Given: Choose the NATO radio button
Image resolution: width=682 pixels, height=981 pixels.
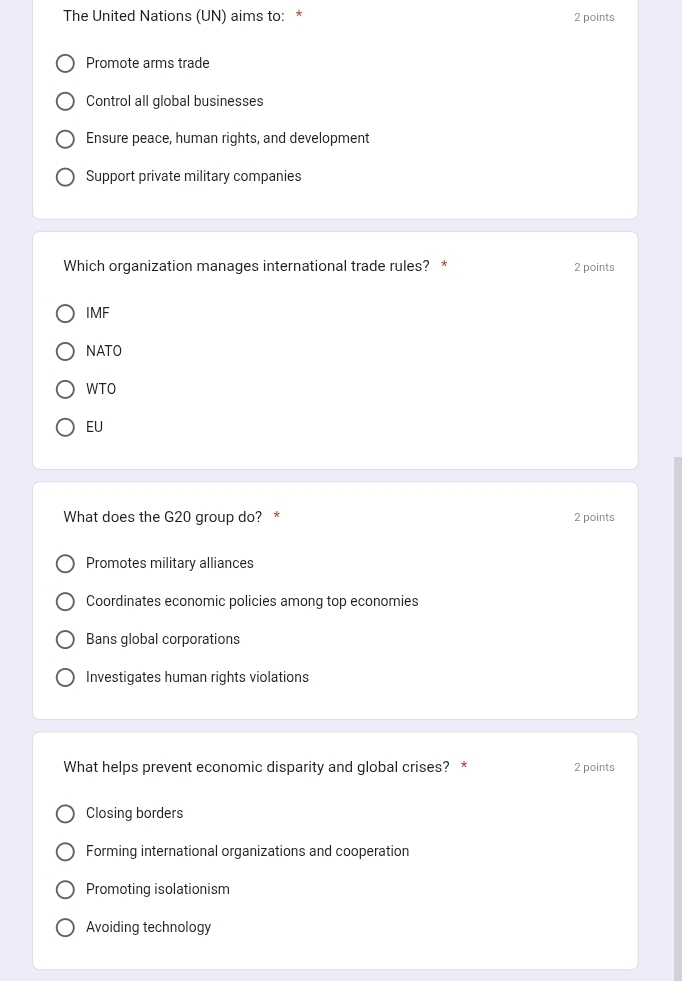Looking at the screenshot, I should click(x=65, y=352).
